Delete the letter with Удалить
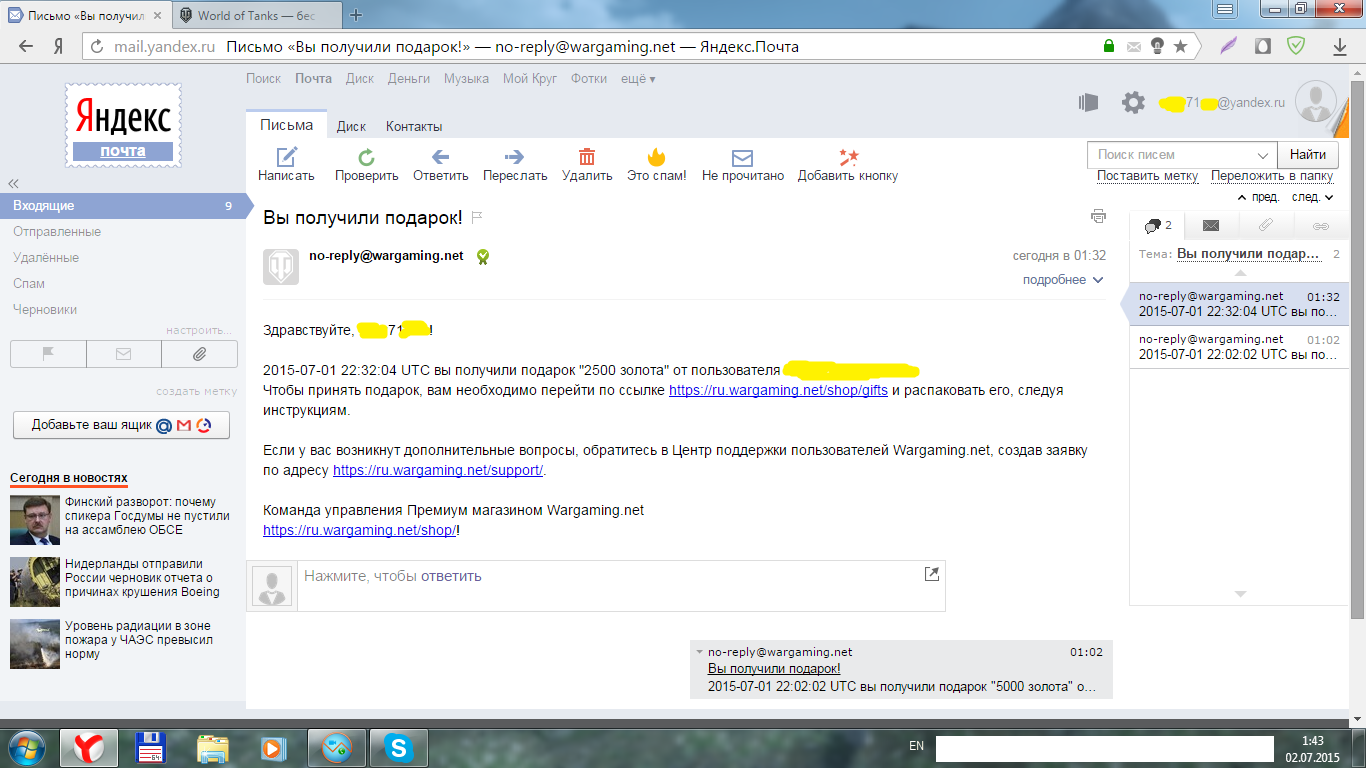Screen dimensions: 1366x768 point(587,166)
